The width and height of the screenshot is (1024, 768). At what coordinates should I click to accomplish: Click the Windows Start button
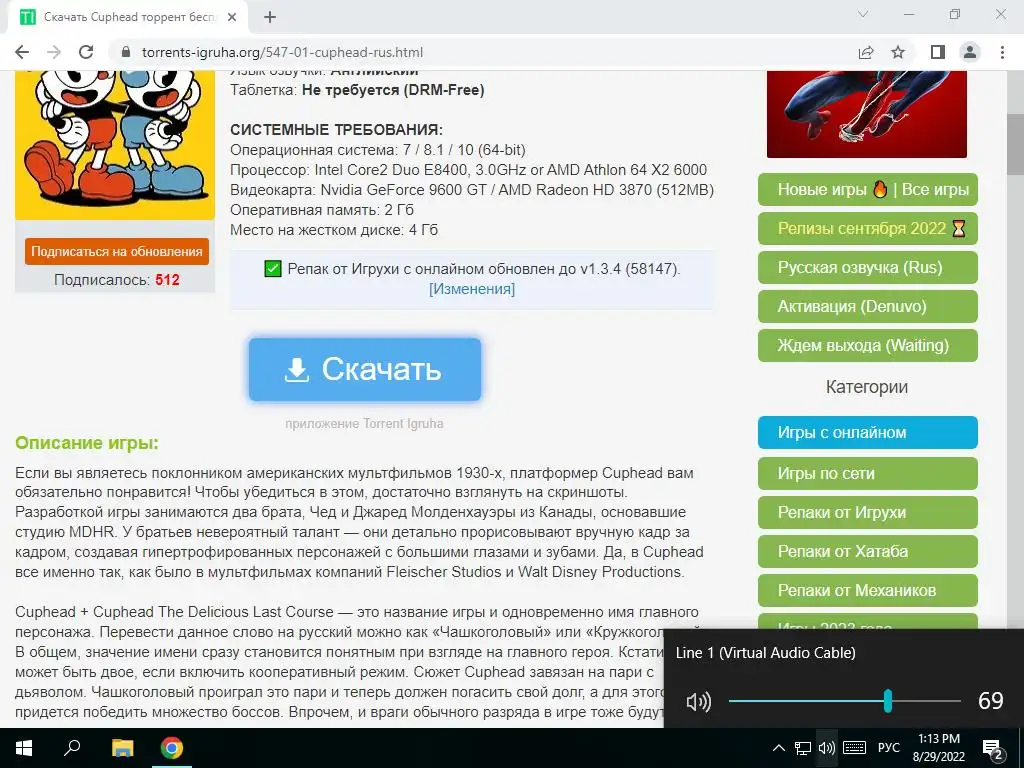pos(24,748)
